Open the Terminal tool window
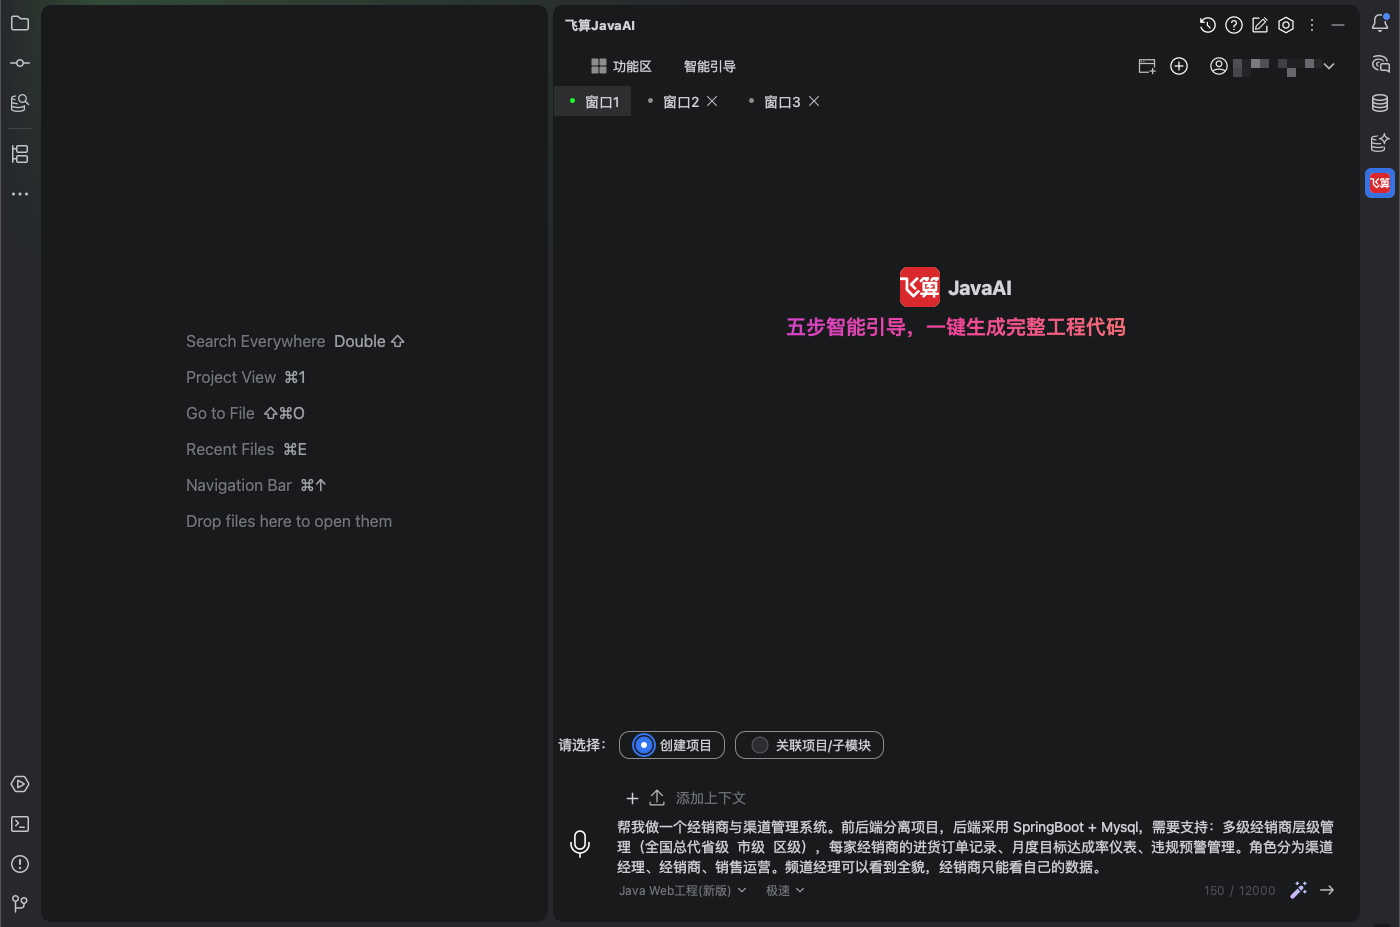This screenshot has width=1400, height=927. pyautogui.click(x=20, y=824)
